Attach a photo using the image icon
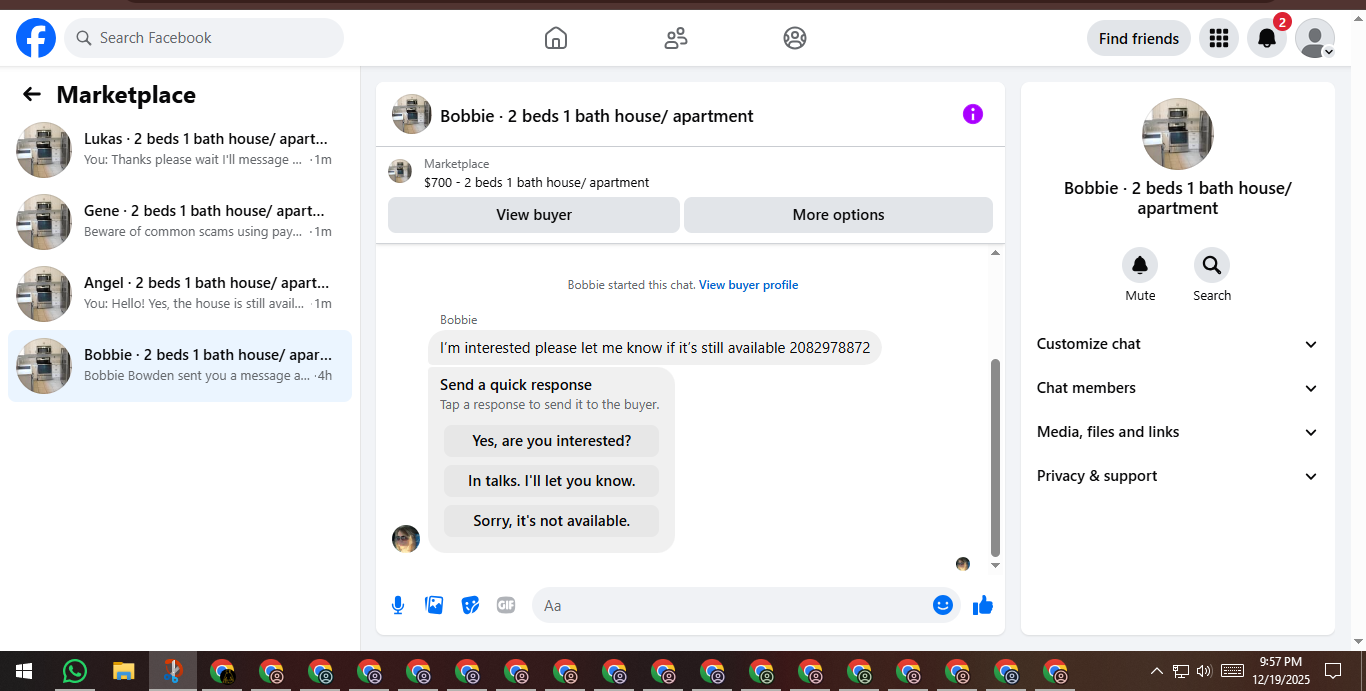This screenshot has height=691, width=1366. (x=434, y=605)
